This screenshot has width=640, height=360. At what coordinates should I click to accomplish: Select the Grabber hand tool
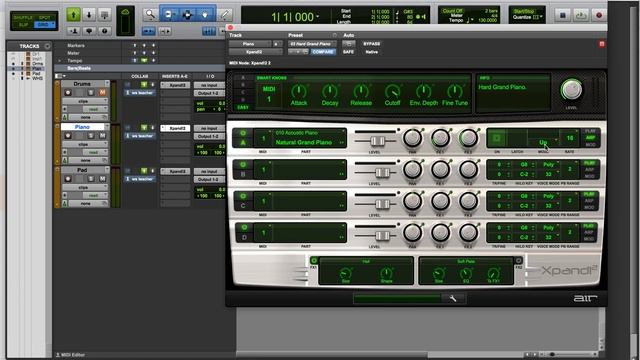point(205,15)
